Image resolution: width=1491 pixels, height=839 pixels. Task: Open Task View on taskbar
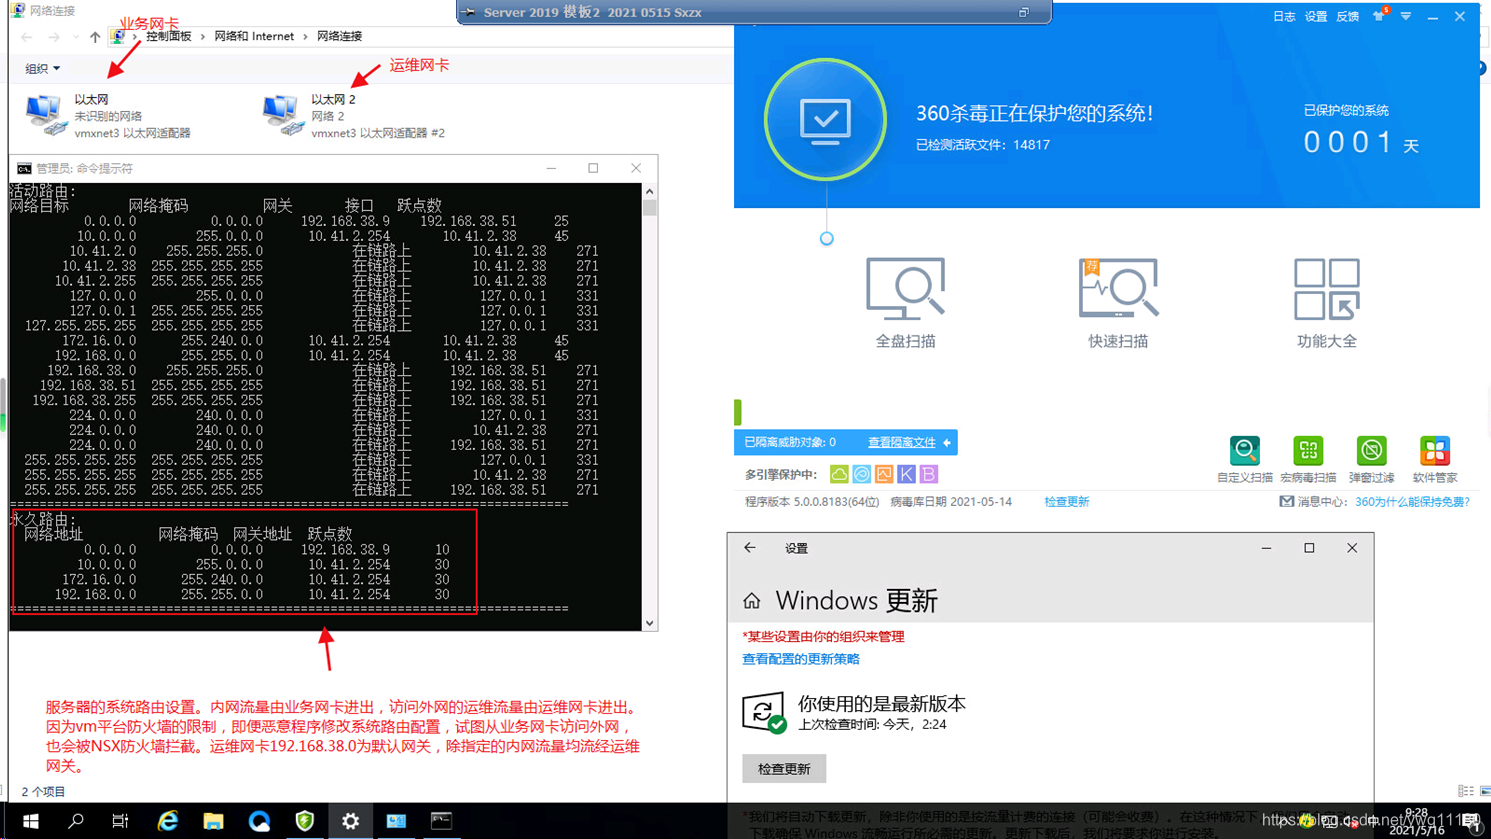tap(120, 821)
